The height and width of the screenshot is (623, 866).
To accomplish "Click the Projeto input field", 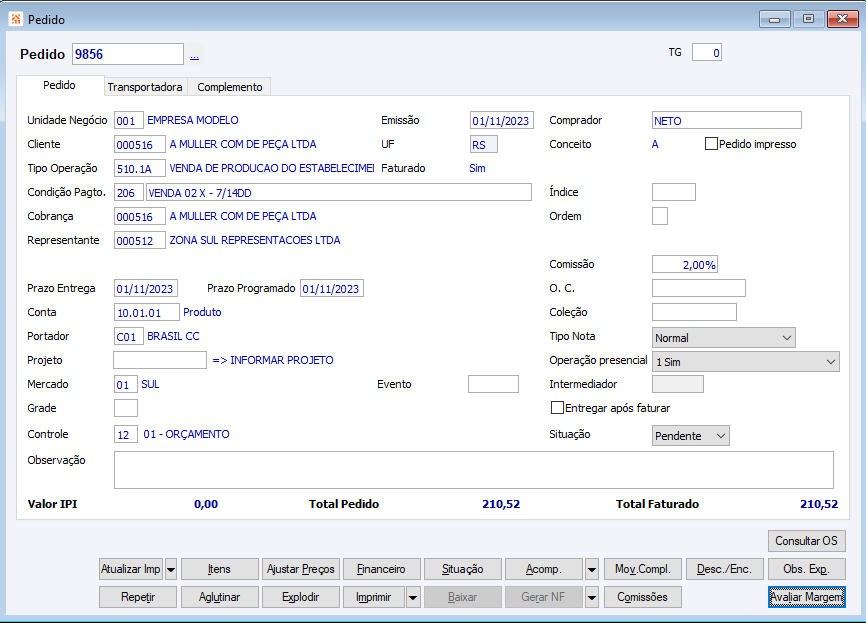I will (x=160, y=360).
